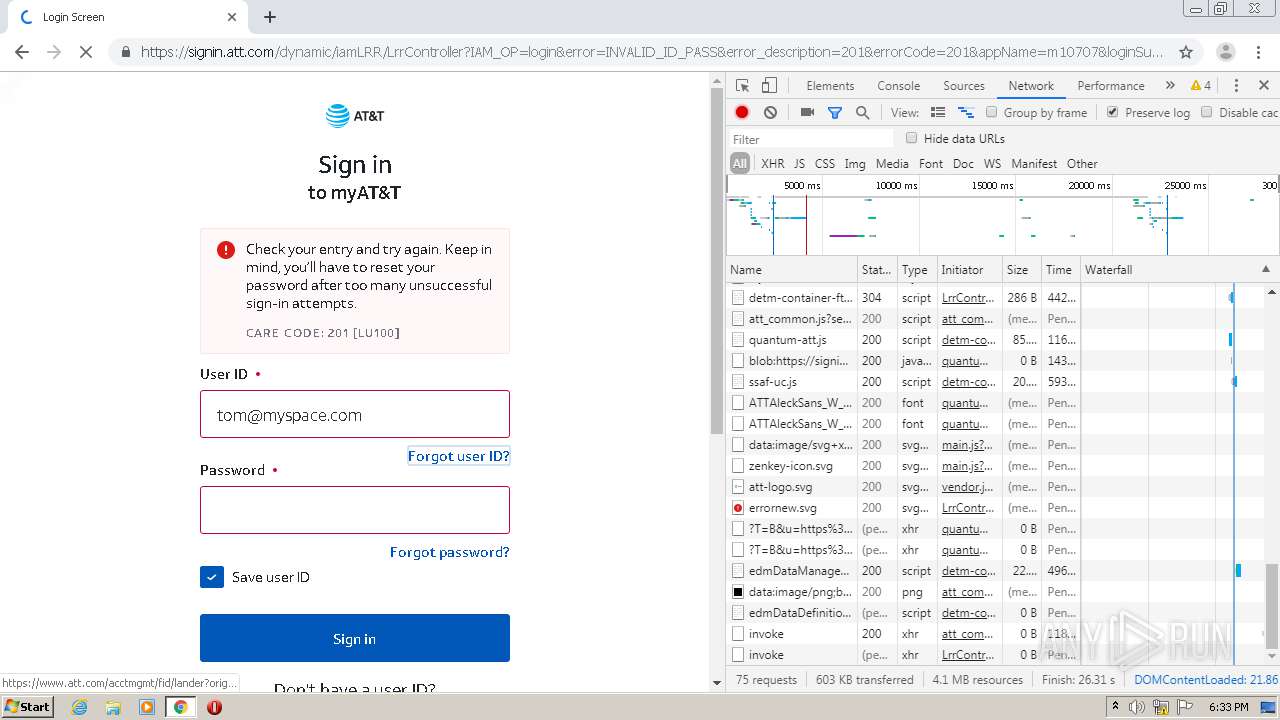
Task: Filter requests by JS type
Action: tap(799, 163)
